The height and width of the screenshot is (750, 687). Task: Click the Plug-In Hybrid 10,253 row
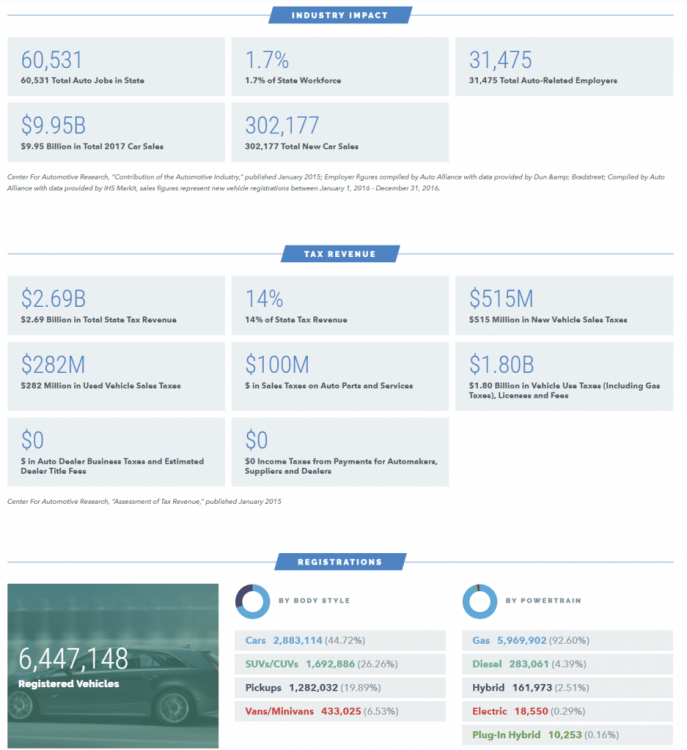pyautogui.click(x=566, y=735)
